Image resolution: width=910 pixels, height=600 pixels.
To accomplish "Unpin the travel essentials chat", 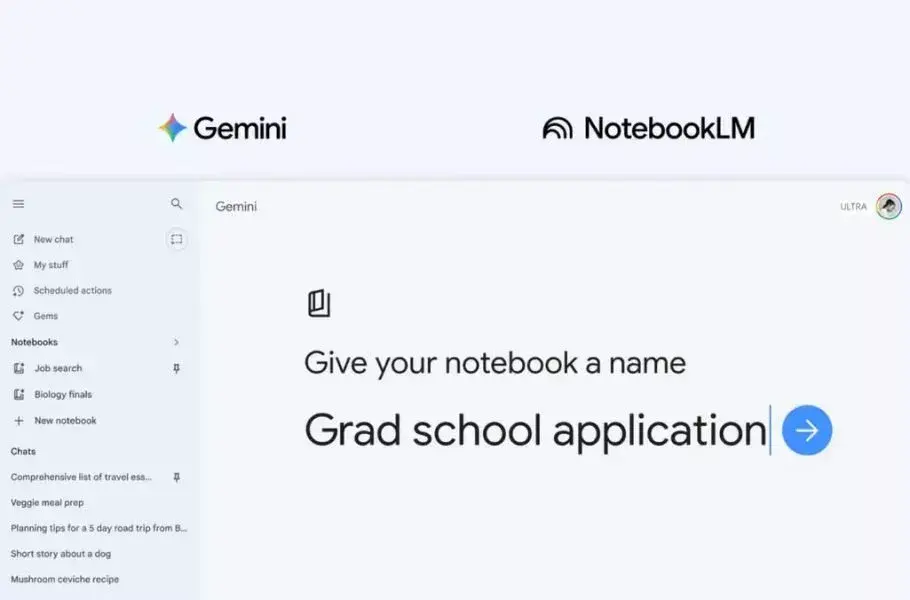I will 176,477.
